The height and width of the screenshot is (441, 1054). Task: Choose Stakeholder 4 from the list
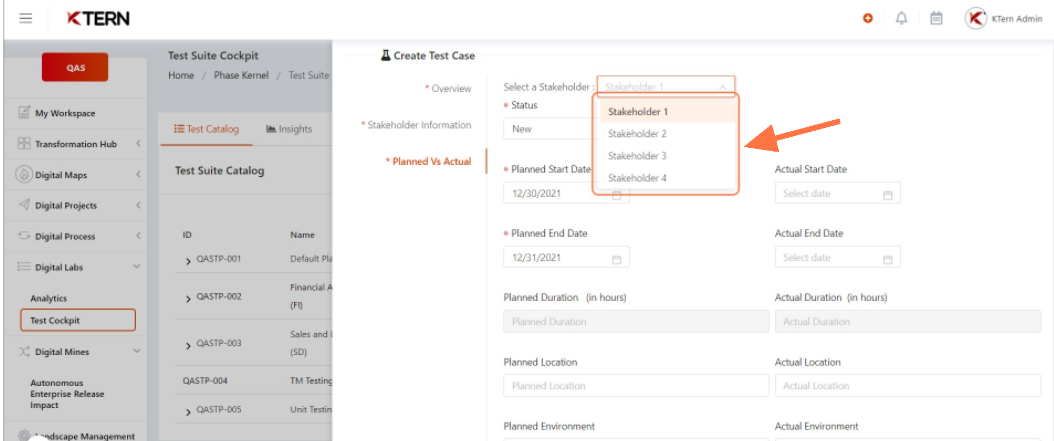(665, 178)
